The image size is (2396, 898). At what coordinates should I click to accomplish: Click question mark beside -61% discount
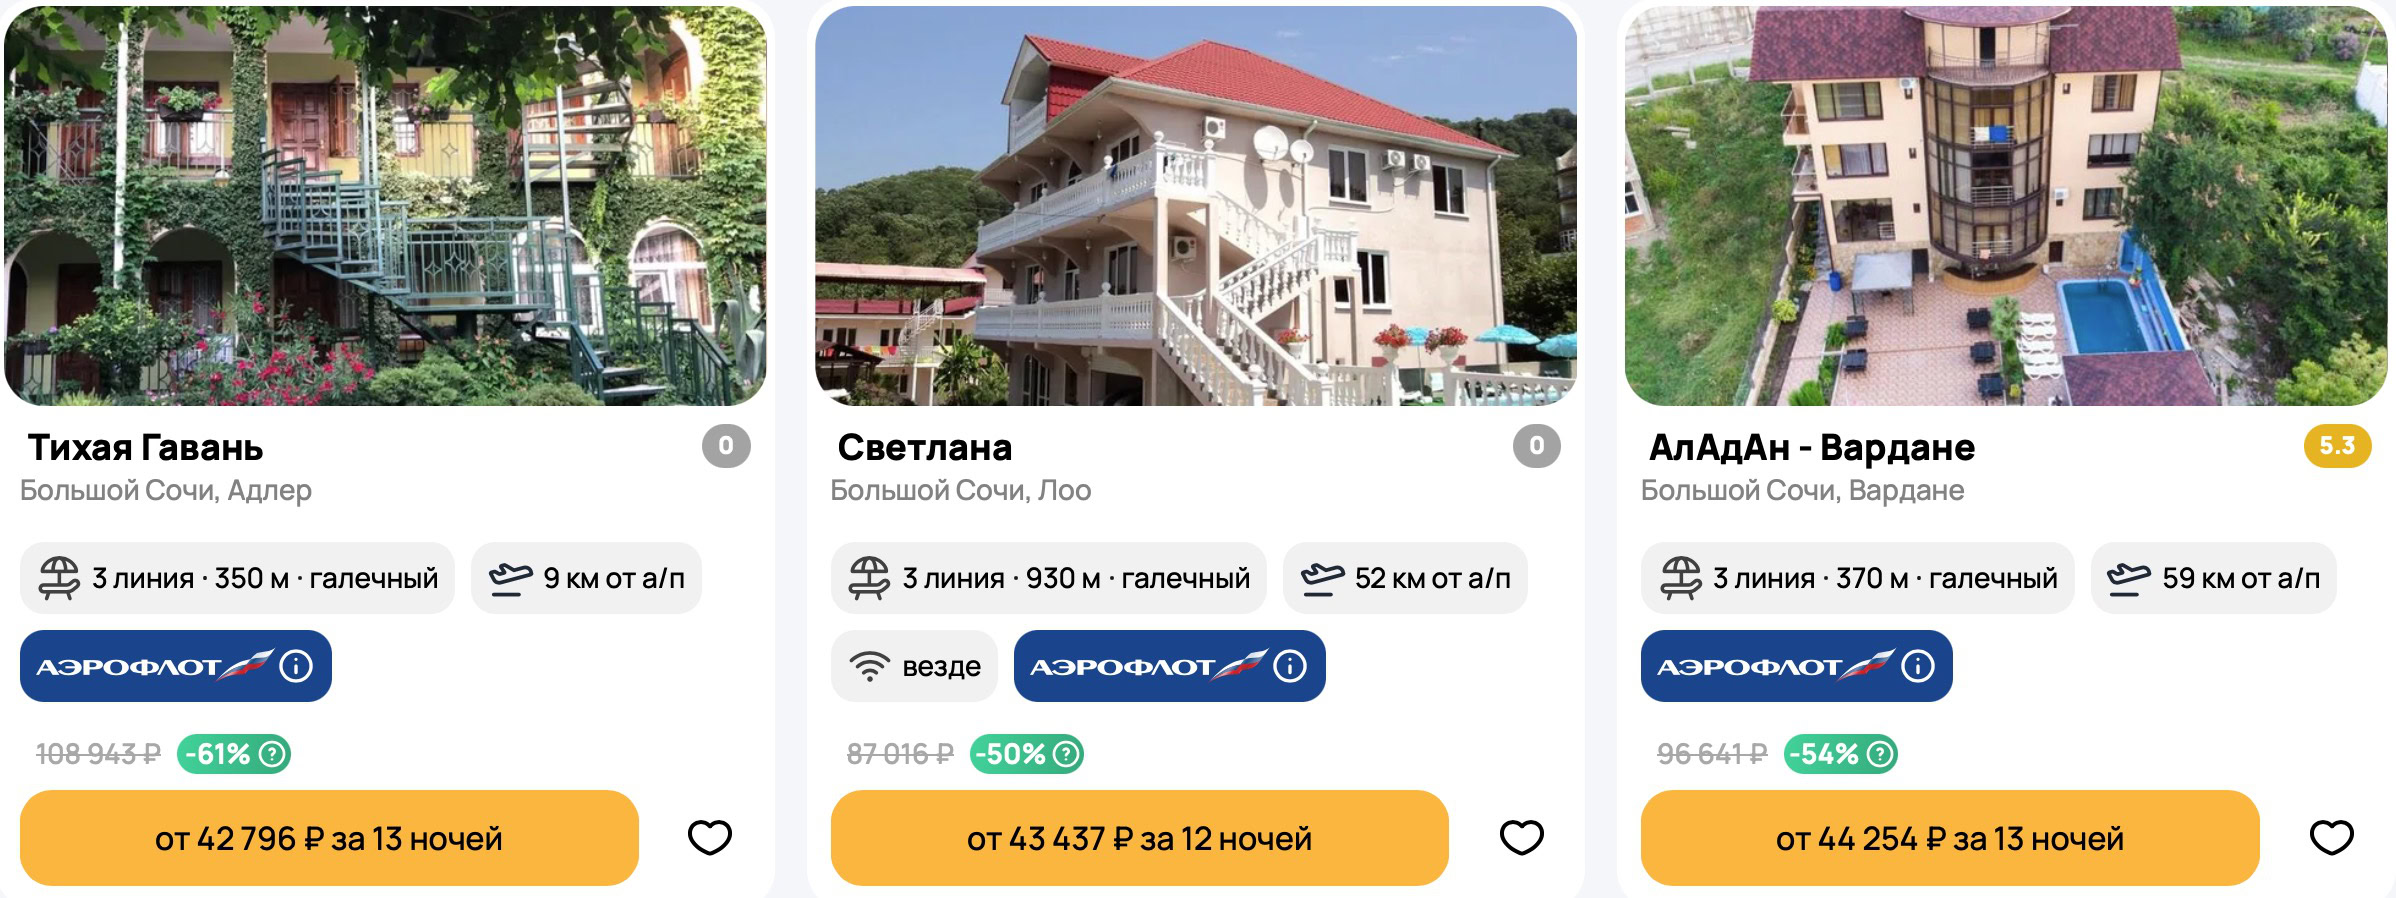(x=271, y=754)
